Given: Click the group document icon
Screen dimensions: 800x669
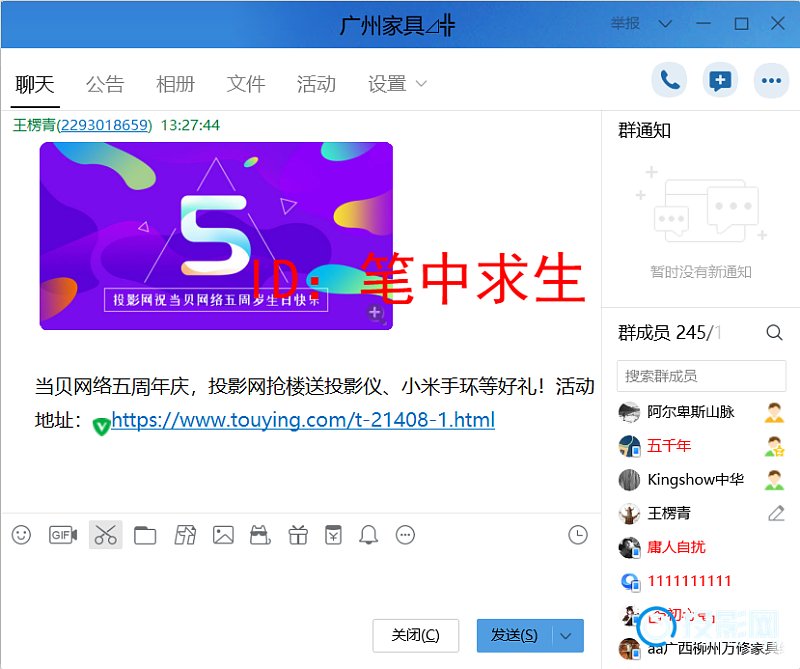Looking at the screenshot, I should tap(185, 535).
